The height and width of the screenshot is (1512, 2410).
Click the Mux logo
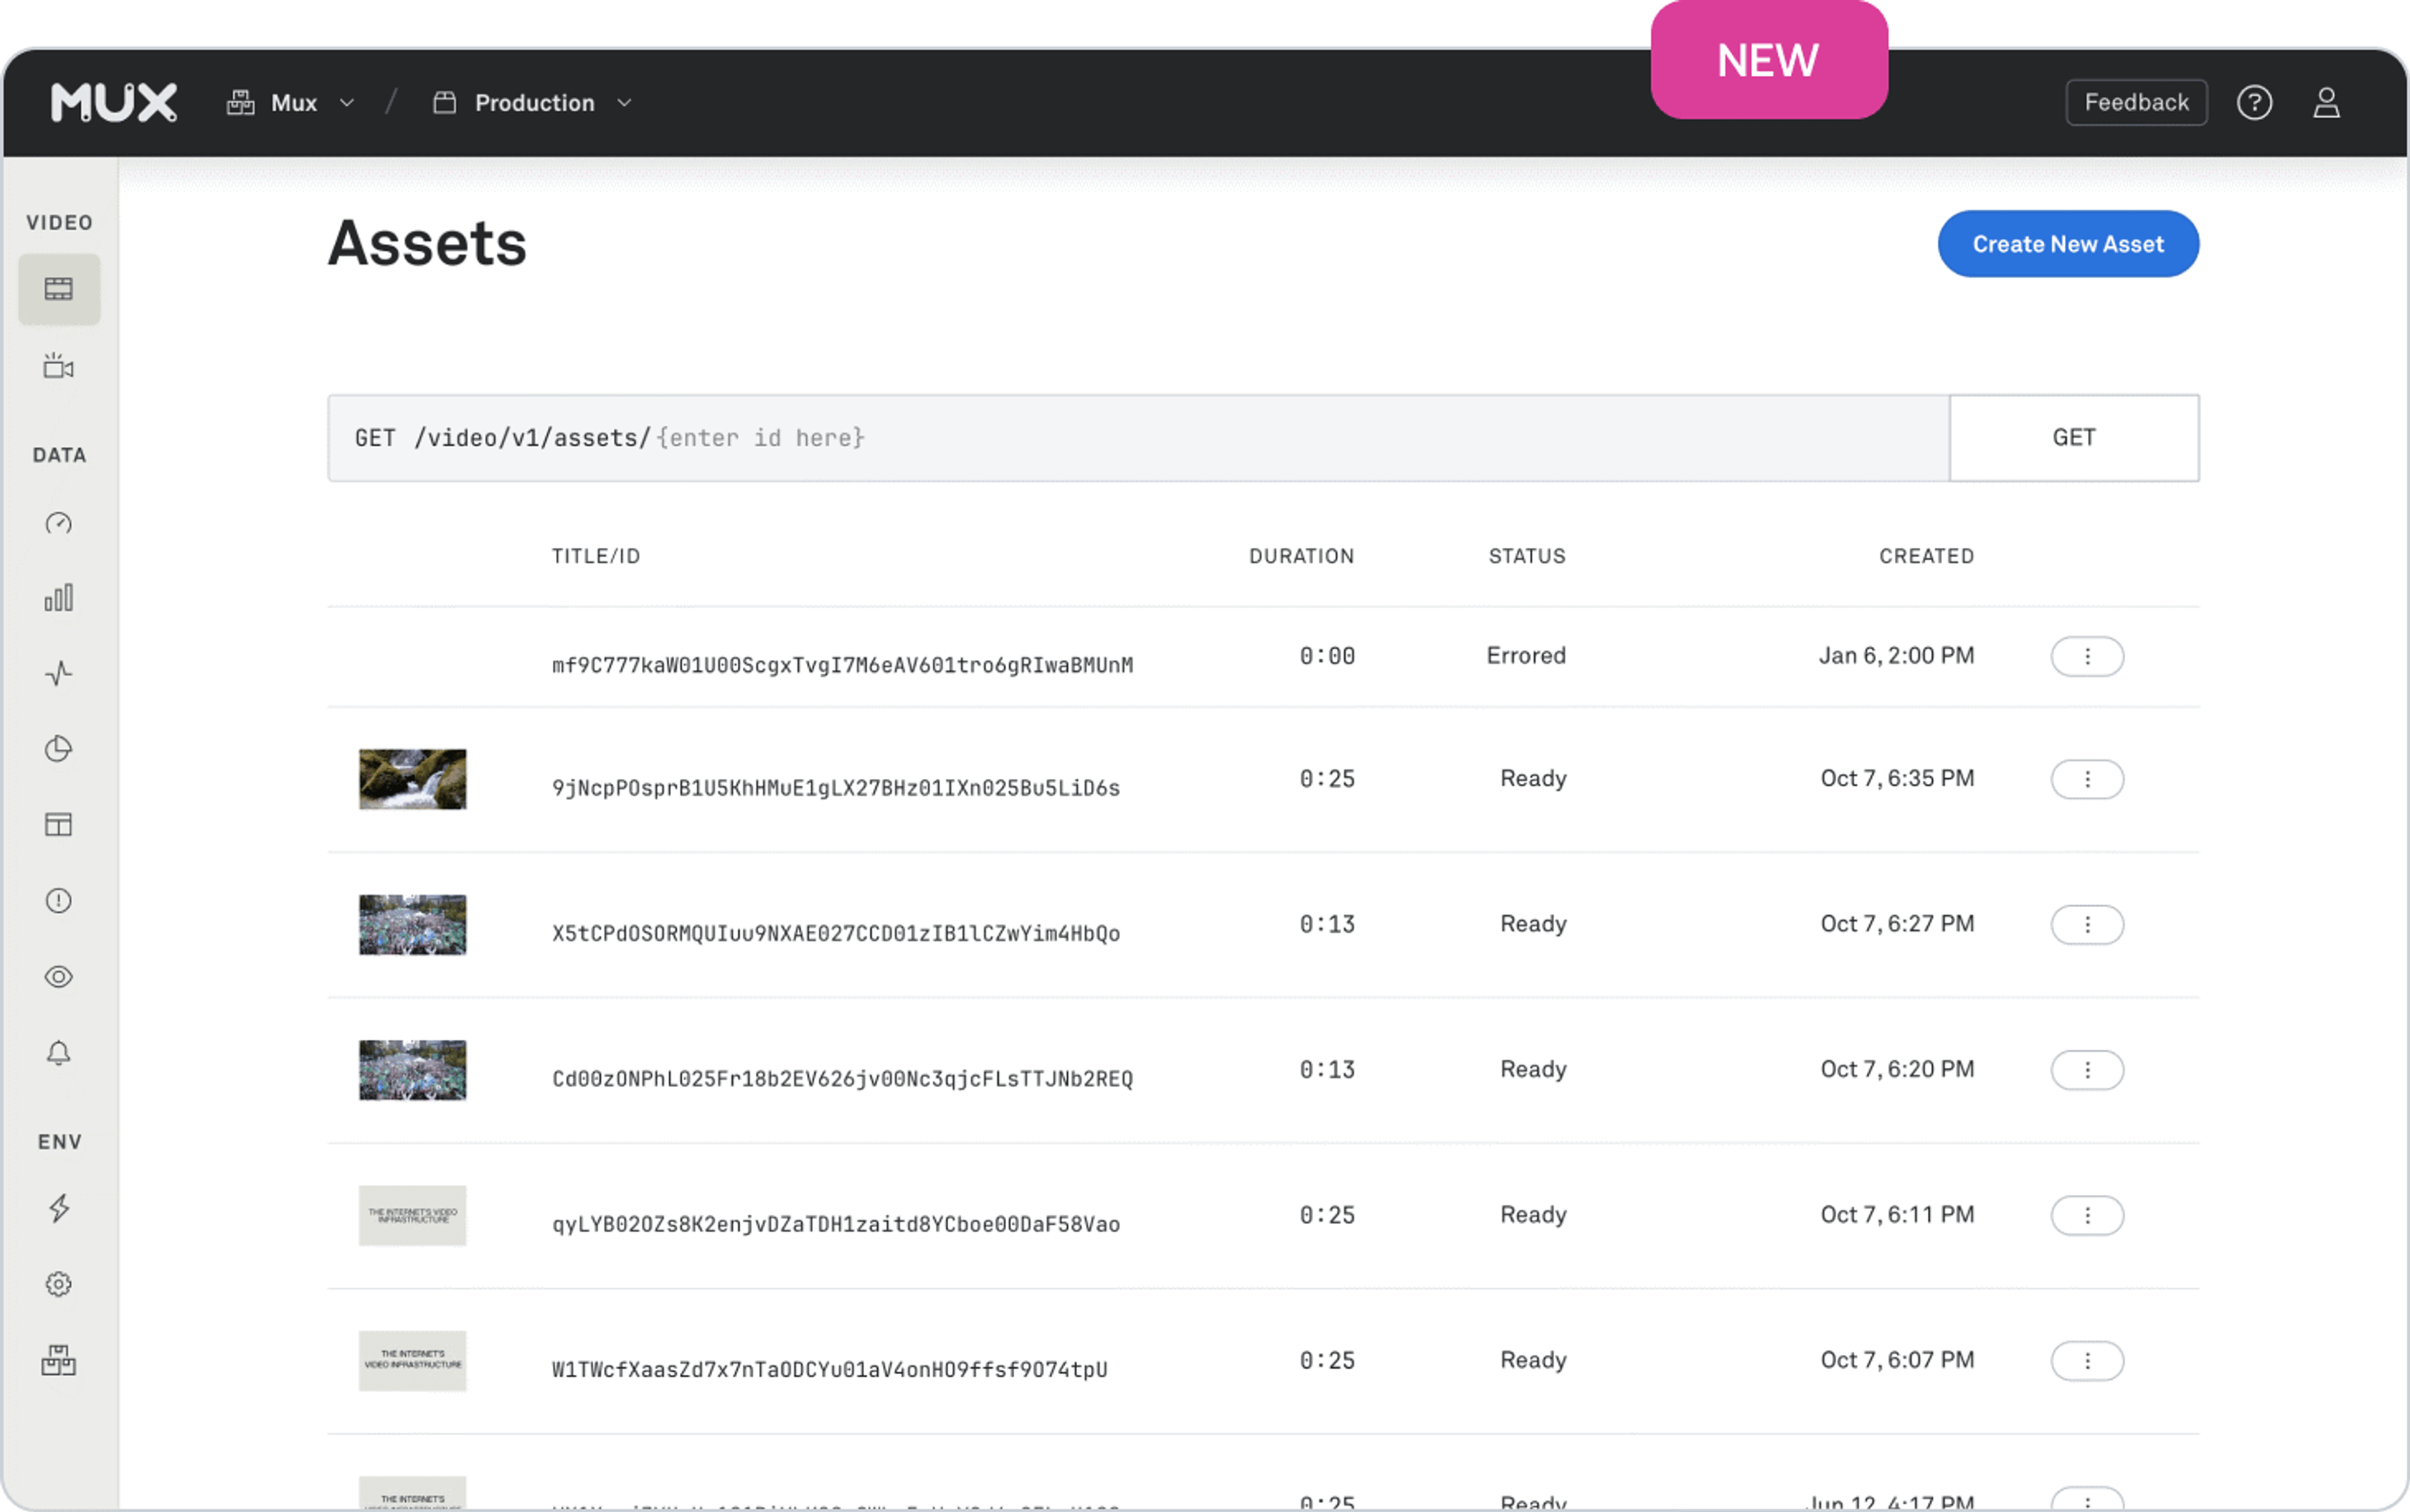click(x=114, y=103)
